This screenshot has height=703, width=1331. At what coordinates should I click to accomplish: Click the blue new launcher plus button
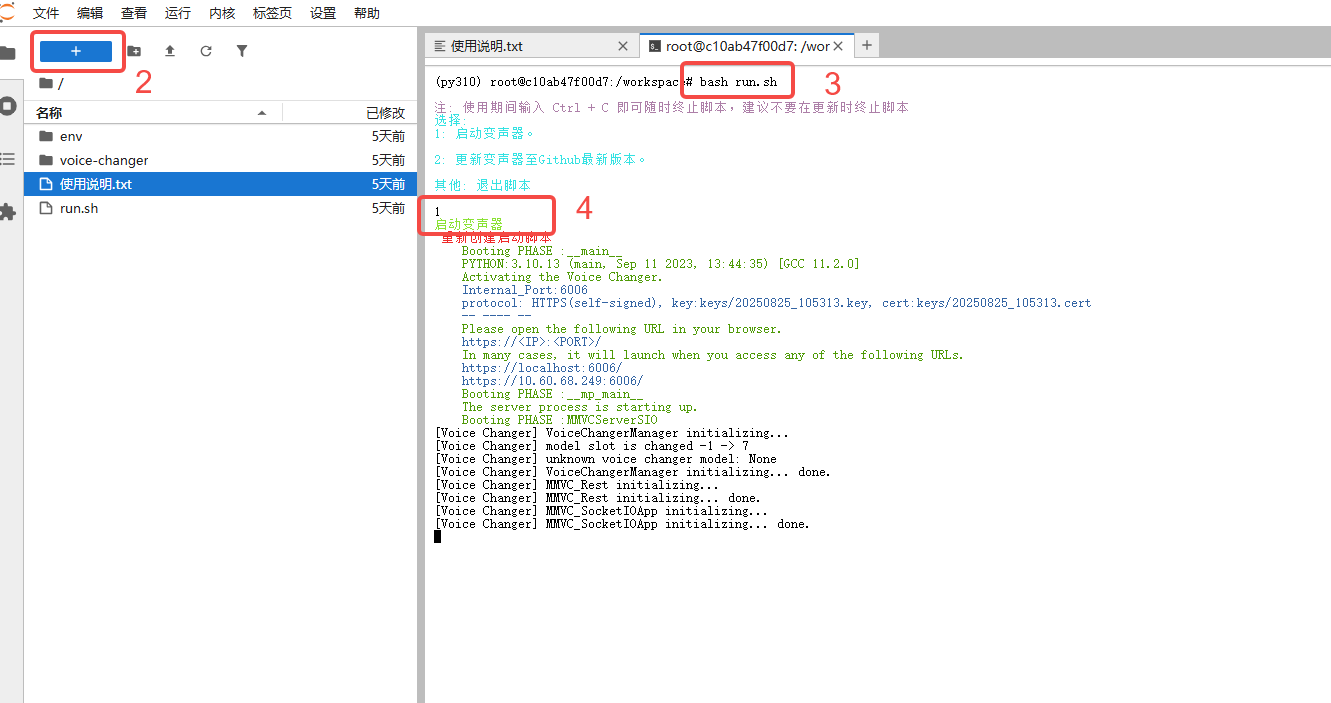(76, 51)
